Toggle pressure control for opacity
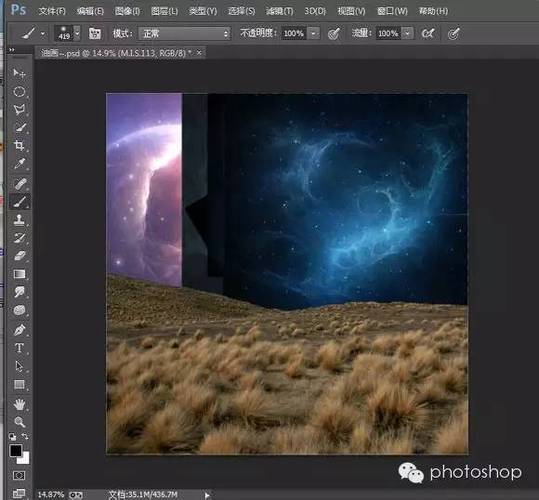Image resolution: width=539 pixels, height=500 pixels. pos(334,33)
